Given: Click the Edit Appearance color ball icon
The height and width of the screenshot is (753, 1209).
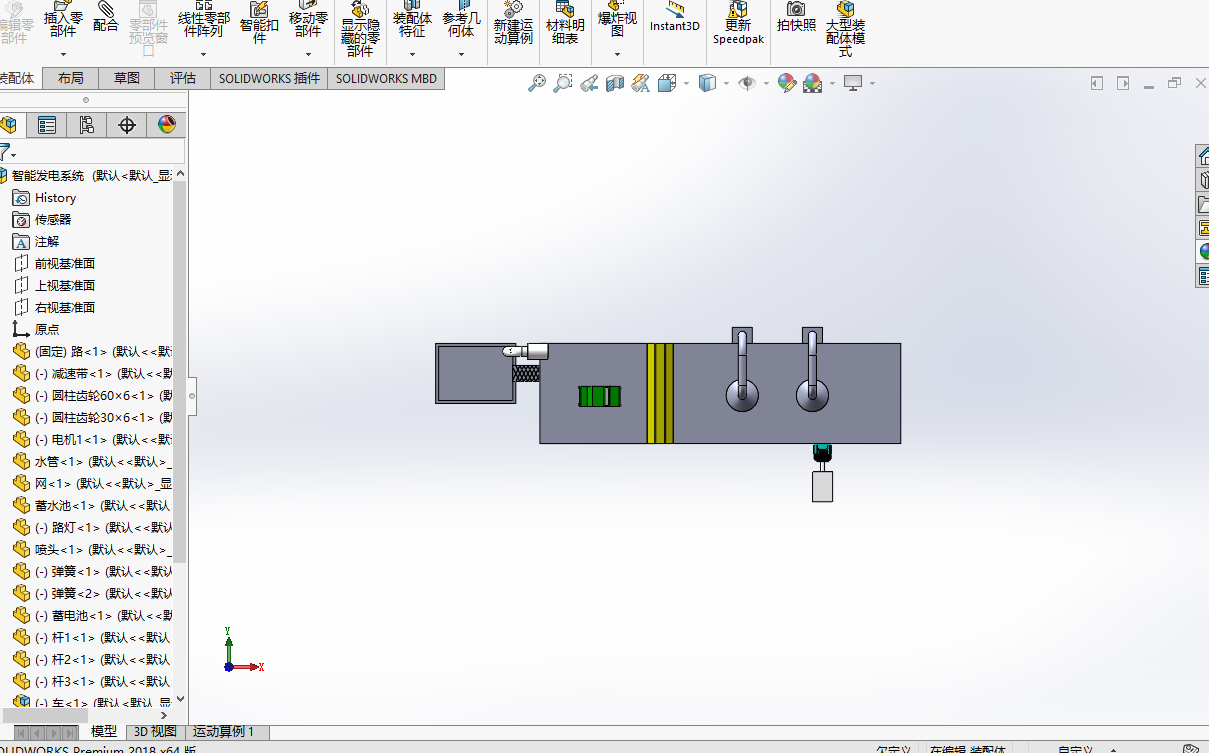Looking at the screenshot, I should pos(787,83).
